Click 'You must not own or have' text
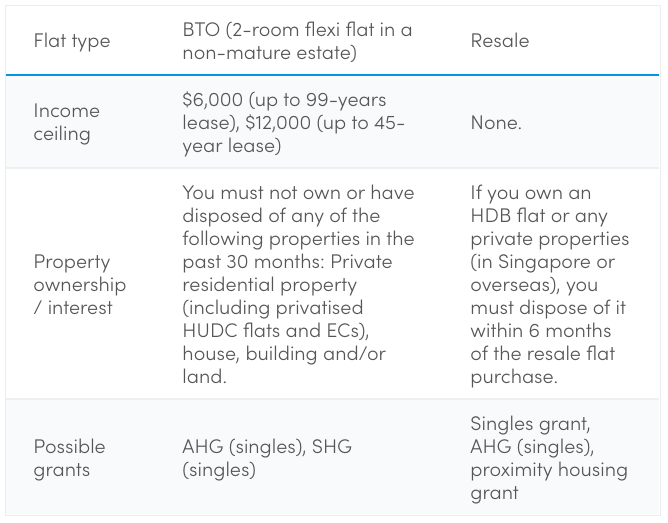This screenshot has width=668, height=523. point(297,192)
